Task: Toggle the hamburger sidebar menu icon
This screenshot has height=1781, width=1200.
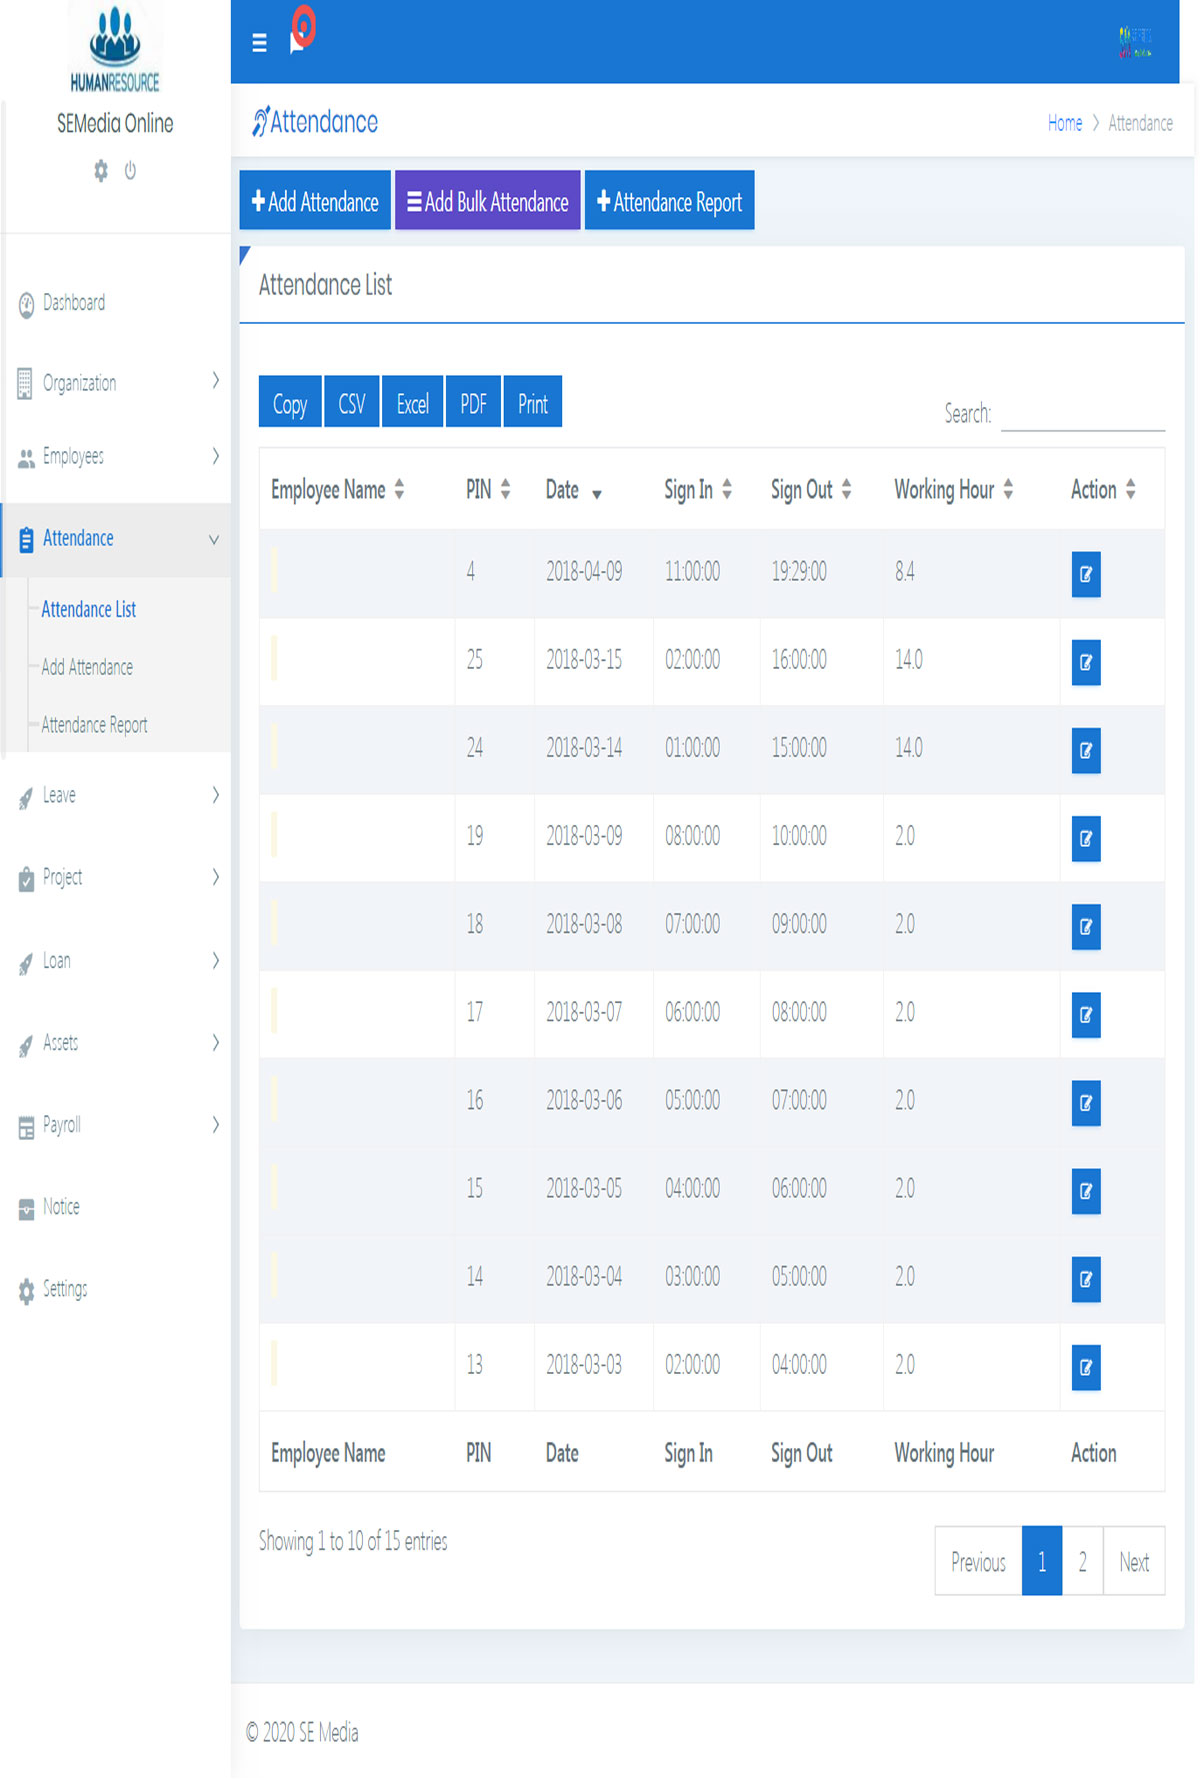Action: pos(259,43)
